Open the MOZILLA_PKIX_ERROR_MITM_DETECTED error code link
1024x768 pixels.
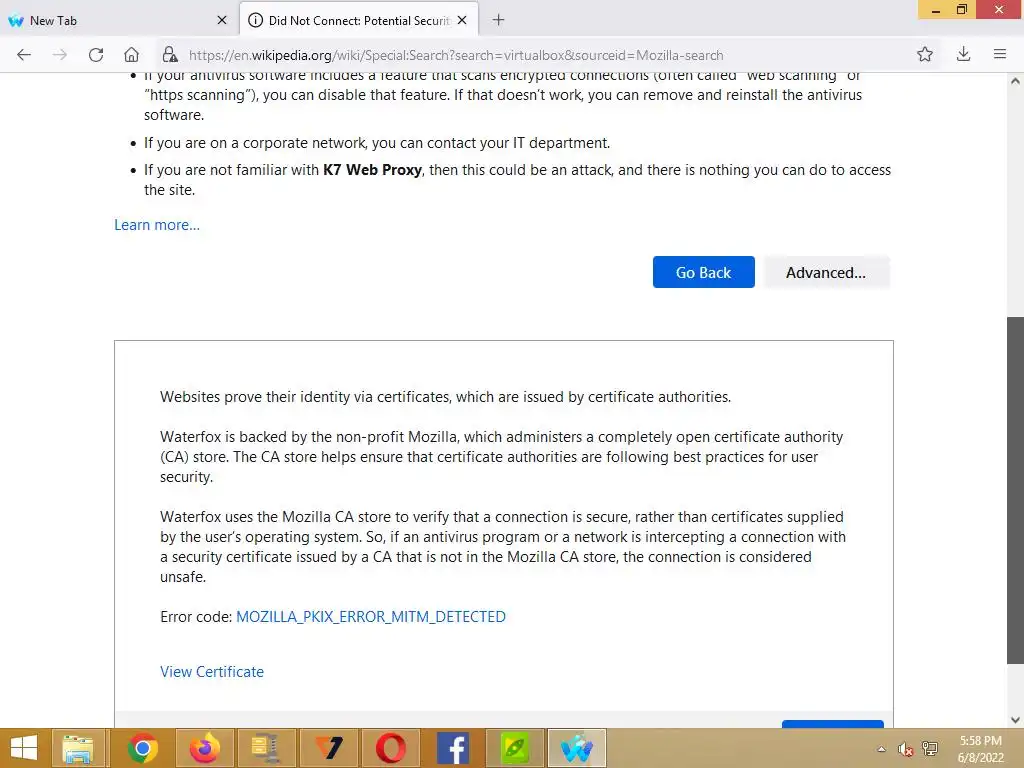point(371,616)
